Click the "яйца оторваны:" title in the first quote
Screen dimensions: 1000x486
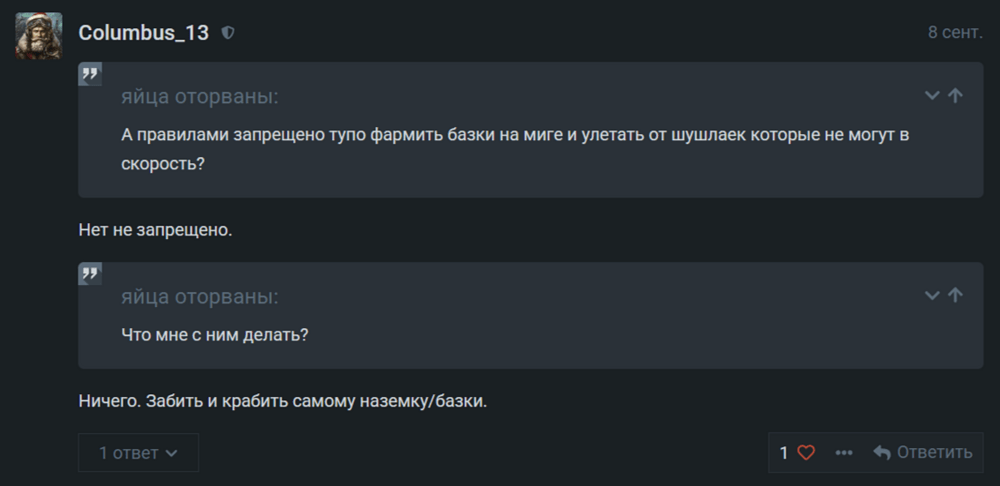[200, 98]
